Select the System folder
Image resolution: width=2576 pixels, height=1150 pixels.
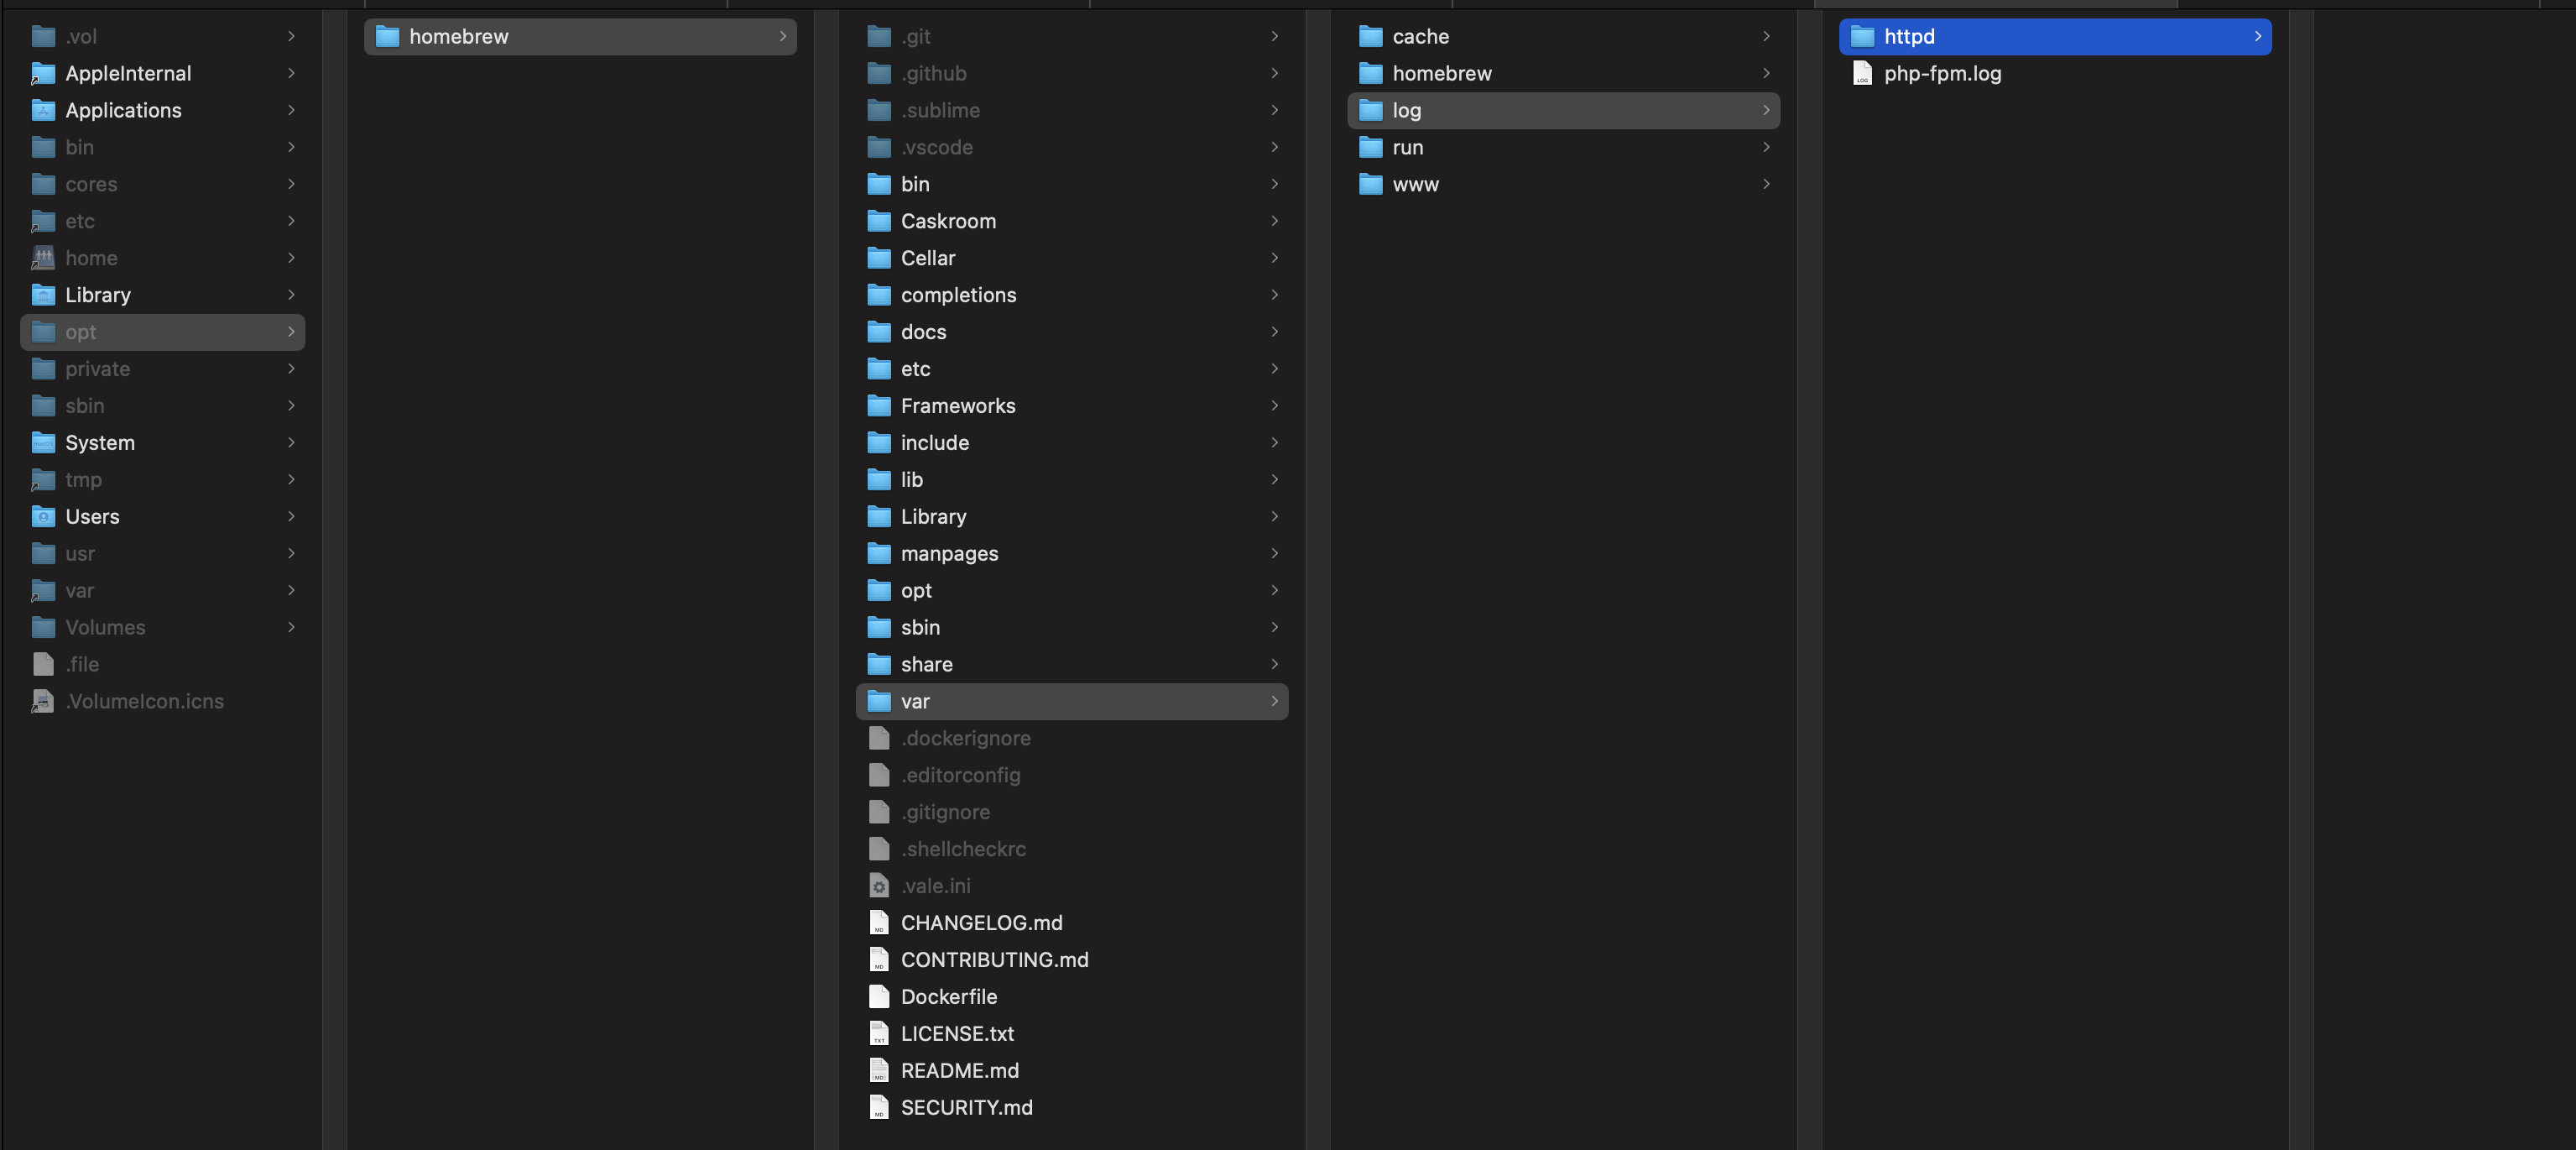point(99,443)
